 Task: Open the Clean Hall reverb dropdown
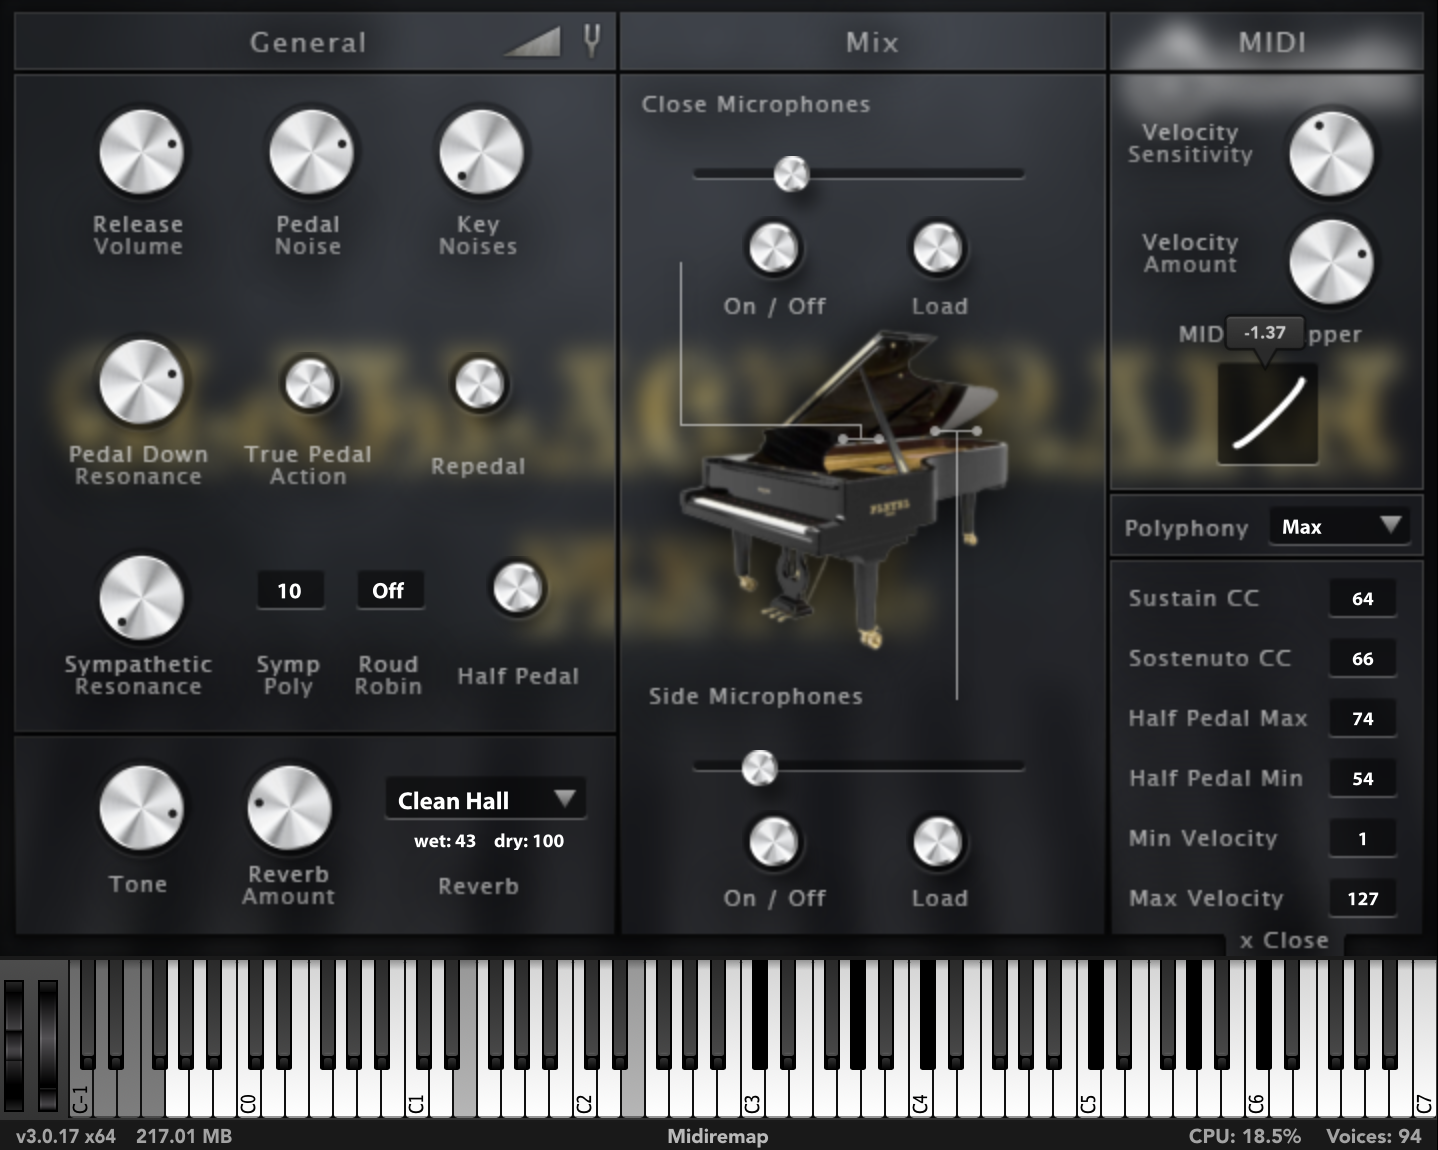(485, 800)
